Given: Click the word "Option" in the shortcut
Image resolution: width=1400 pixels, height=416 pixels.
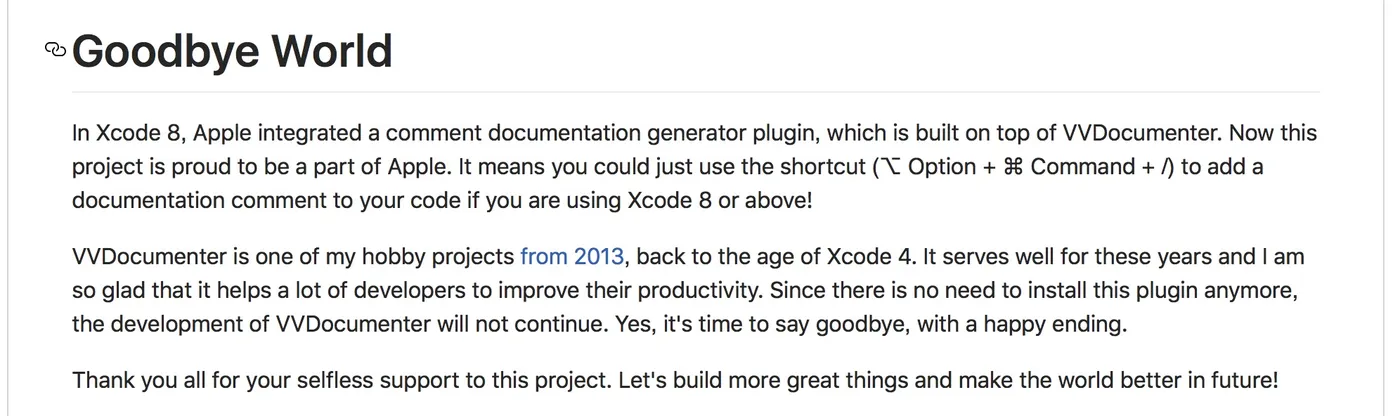Looking at the screenshot, I should coord(941,166).
